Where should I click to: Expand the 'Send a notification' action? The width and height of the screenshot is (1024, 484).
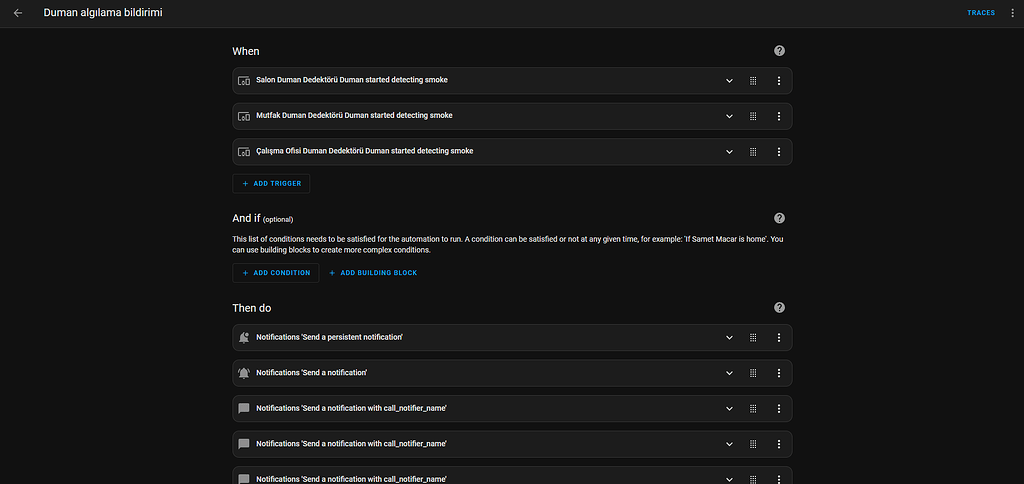click(729, 373)
